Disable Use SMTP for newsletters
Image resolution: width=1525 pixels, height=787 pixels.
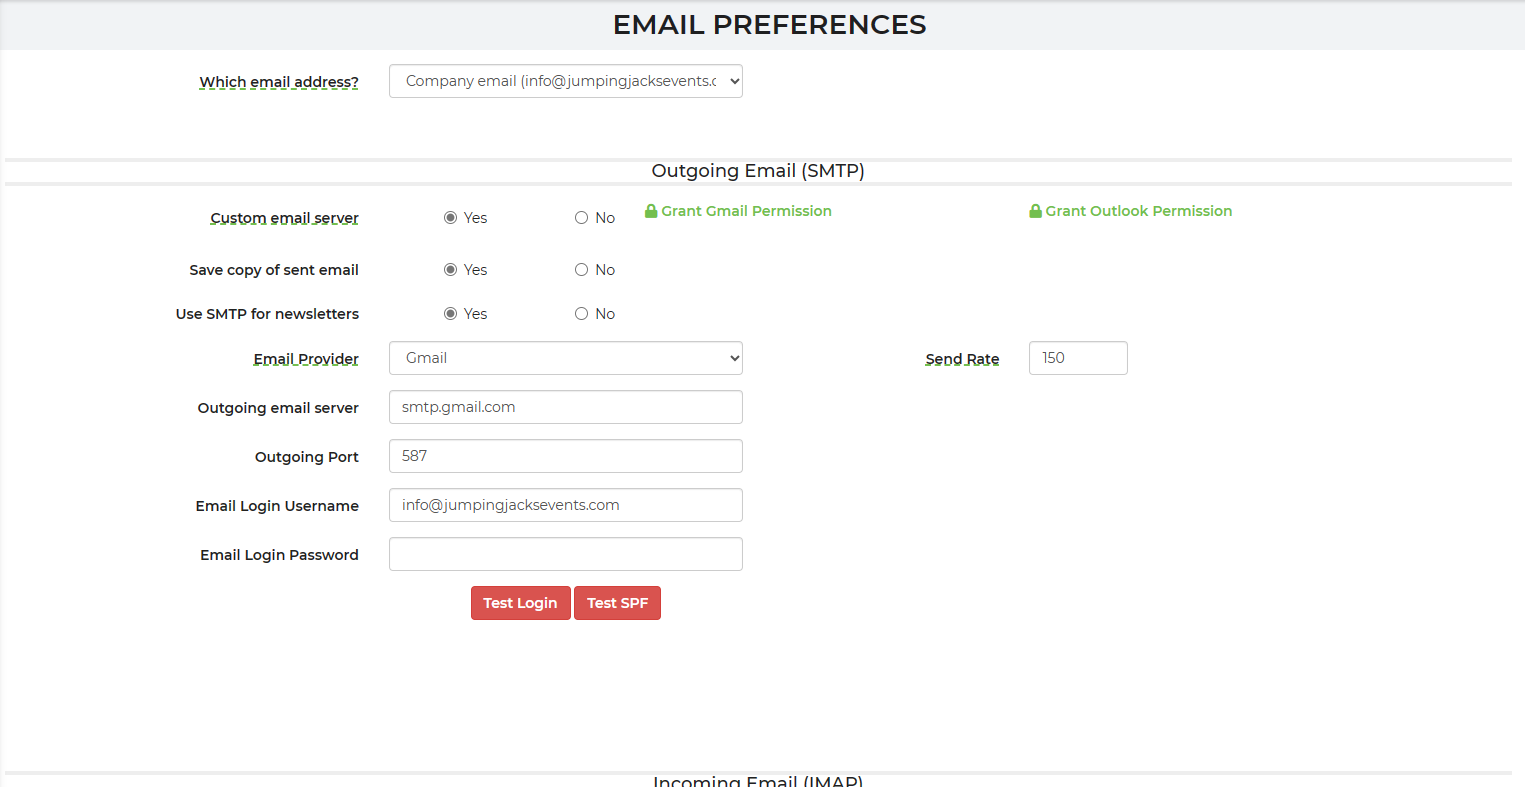click(x=581, y=314)
